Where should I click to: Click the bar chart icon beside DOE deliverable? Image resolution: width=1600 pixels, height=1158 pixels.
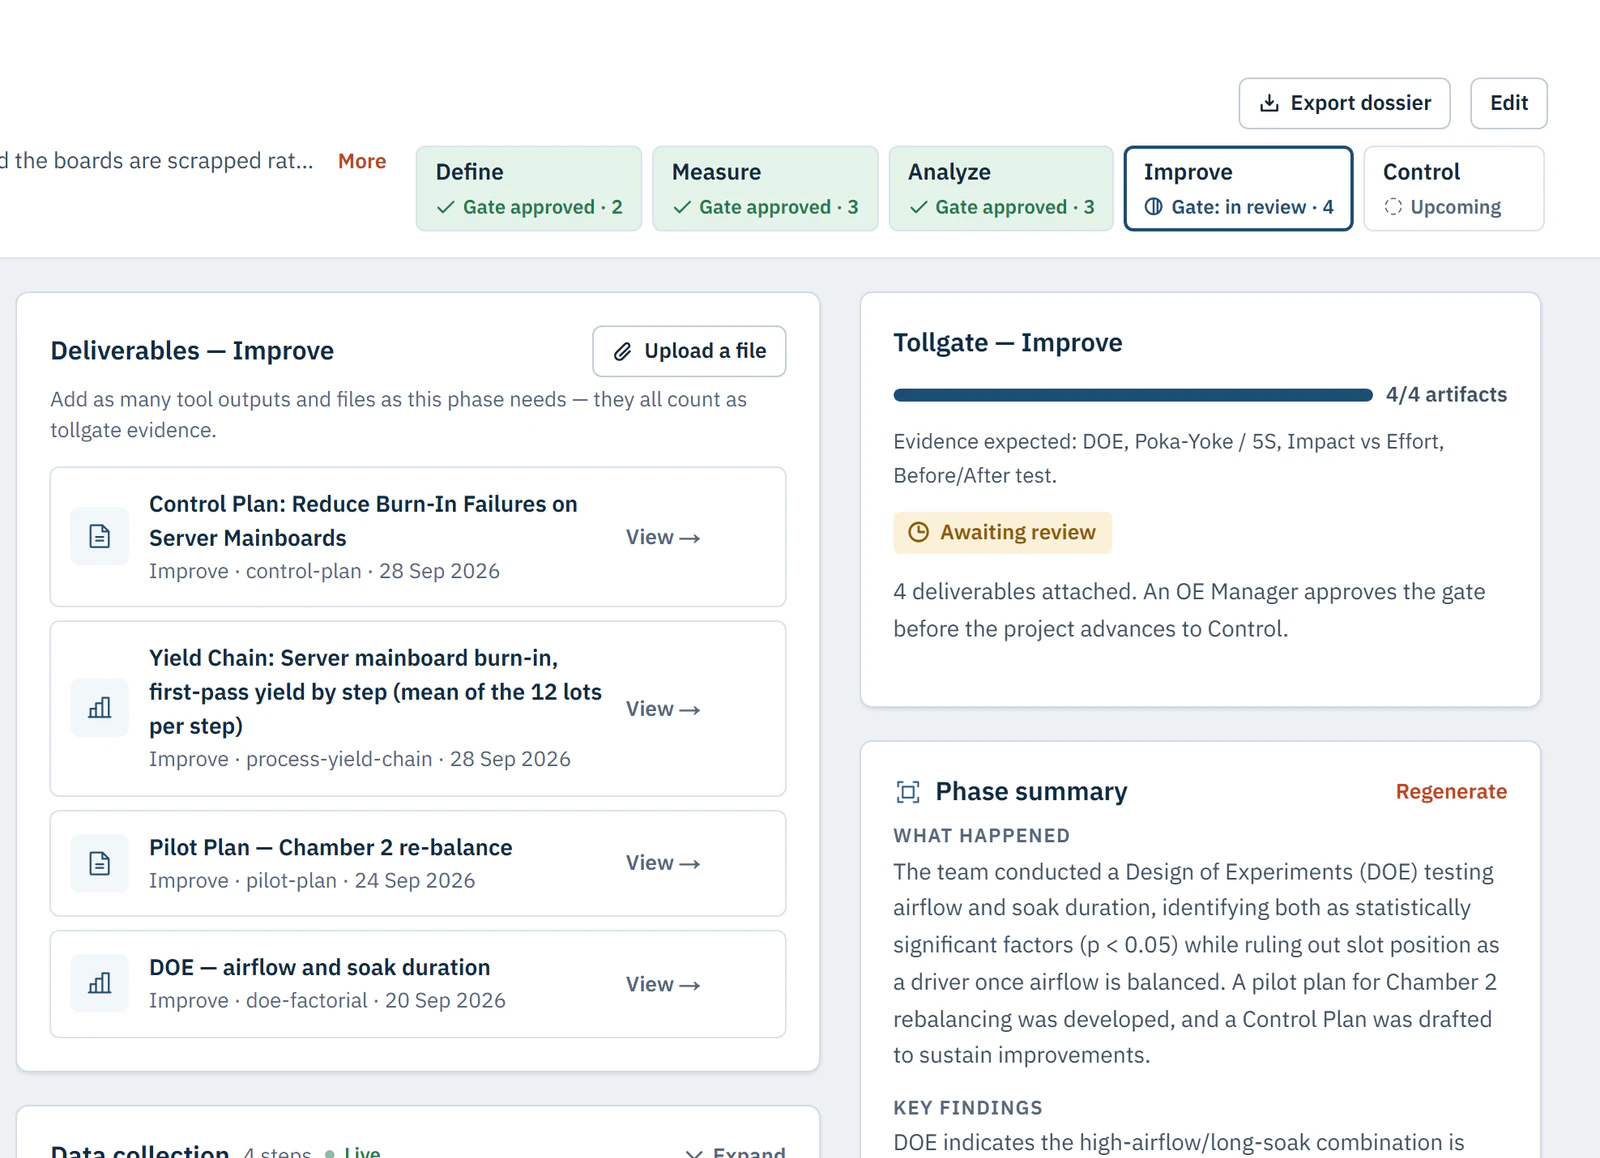click(x=99, y=984)
